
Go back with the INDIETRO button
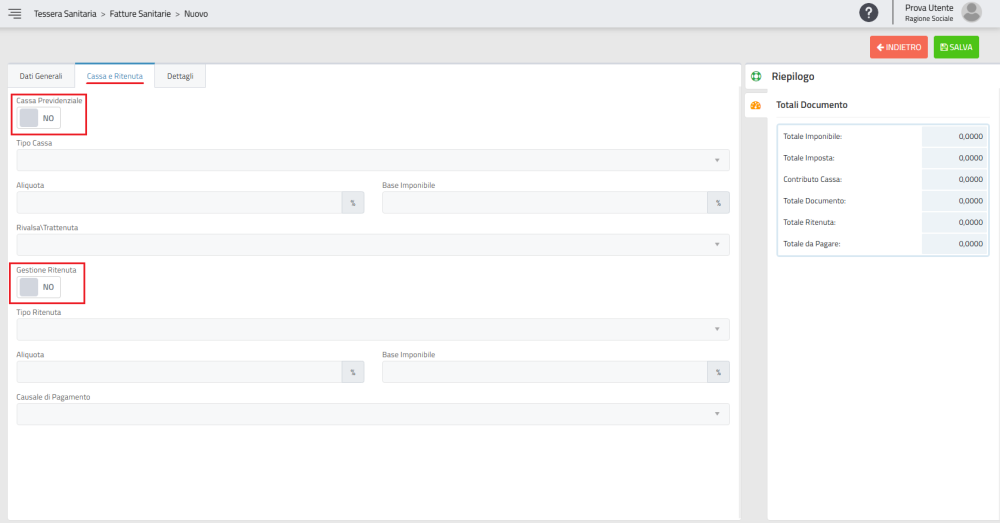coord(899,47)
